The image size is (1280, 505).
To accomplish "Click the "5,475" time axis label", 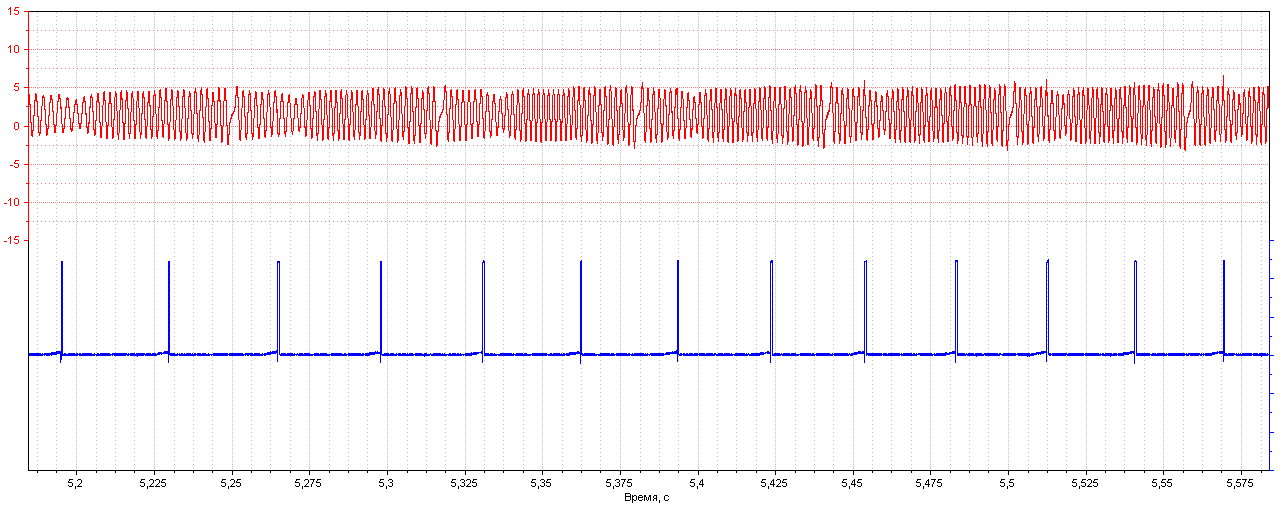I will (x=930, y=483).
